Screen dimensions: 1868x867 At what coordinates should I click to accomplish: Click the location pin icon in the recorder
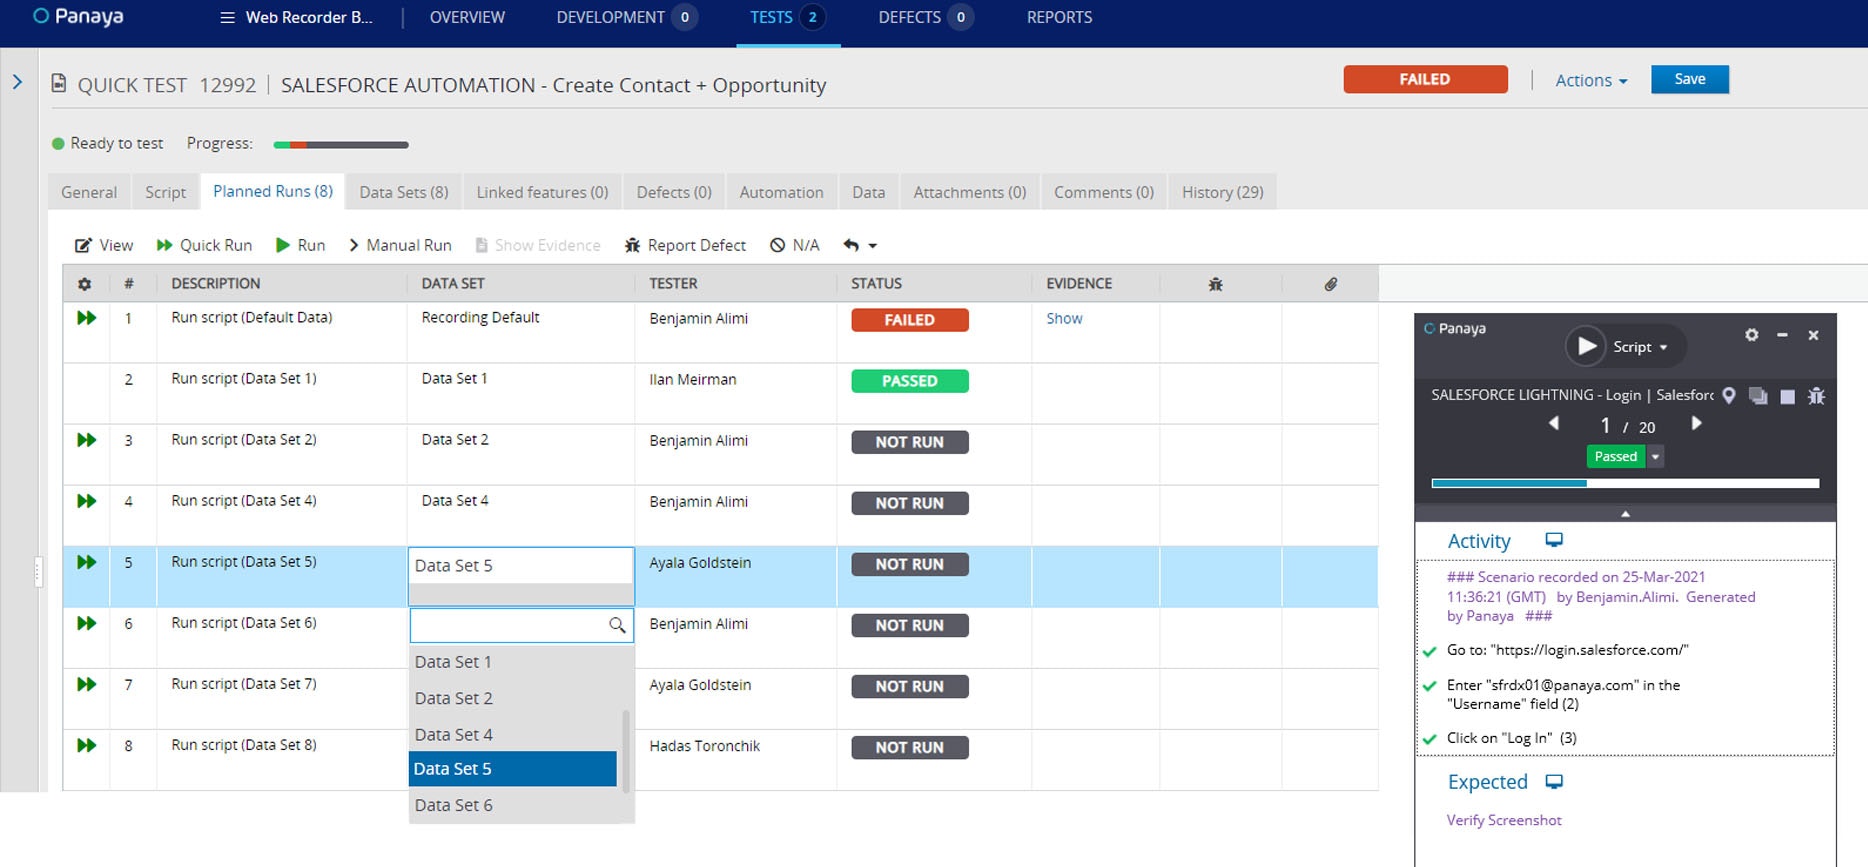[x=1729, y=395]
